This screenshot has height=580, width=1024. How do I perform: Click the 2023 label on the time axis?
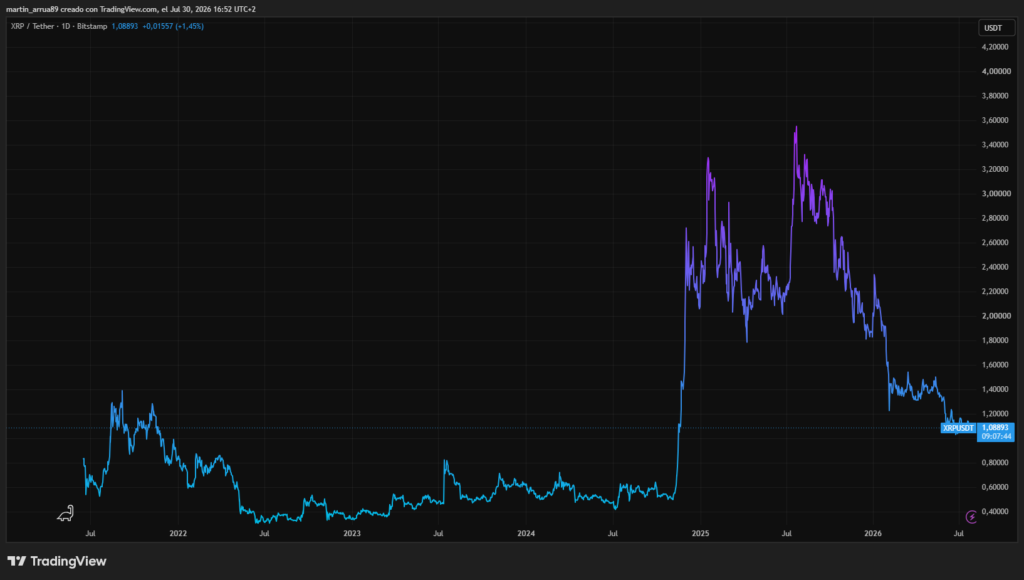click(x=351, y=533)
